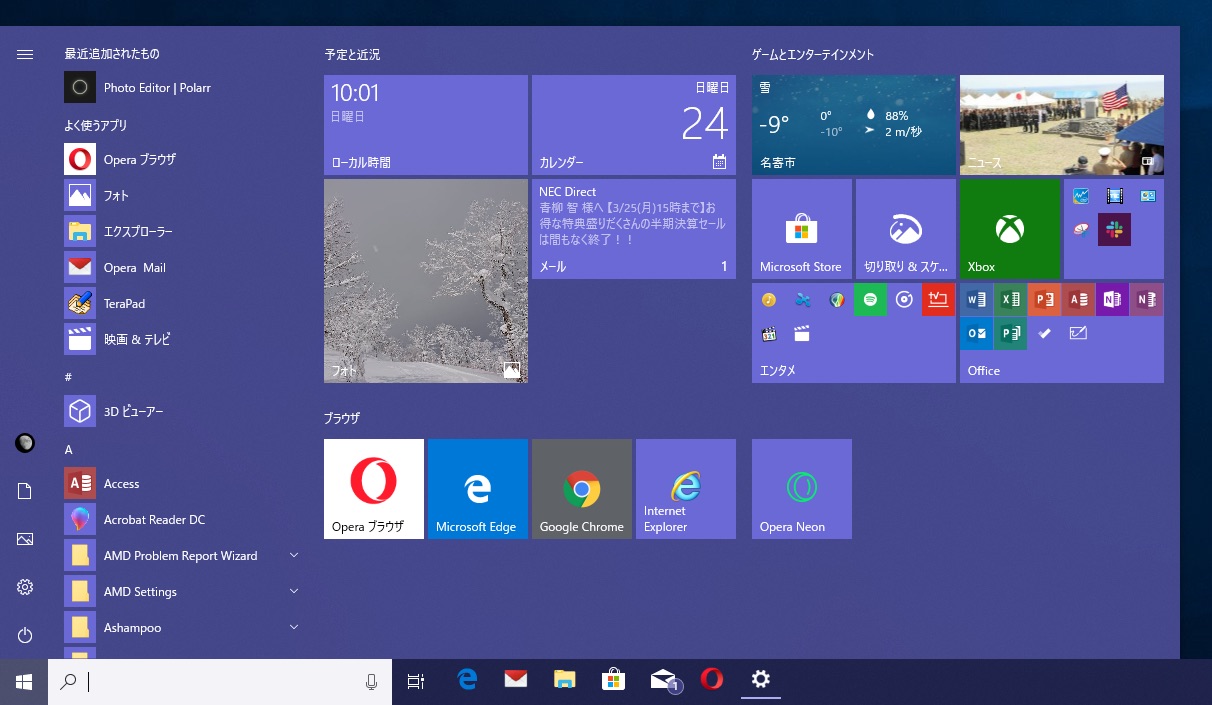Open the ニュース tile
This screenshot has height=705, width=1212.
click(x=1062, y=125)
